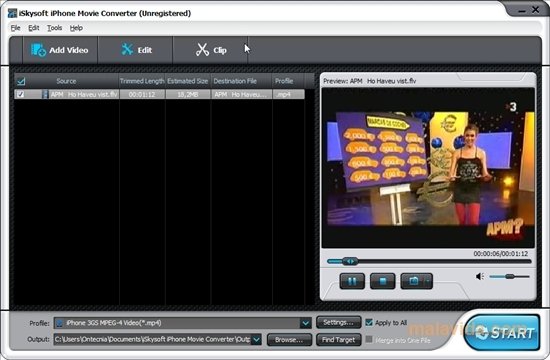Toggle the Apply to All checkbox
The width and height of the screenshot is (550, 360).
pos(369,322)
